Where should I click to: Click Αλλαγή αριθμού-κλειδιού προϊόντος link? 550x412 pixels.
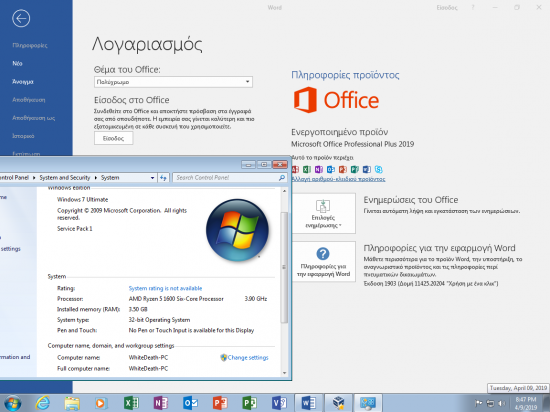pos(338,179)
